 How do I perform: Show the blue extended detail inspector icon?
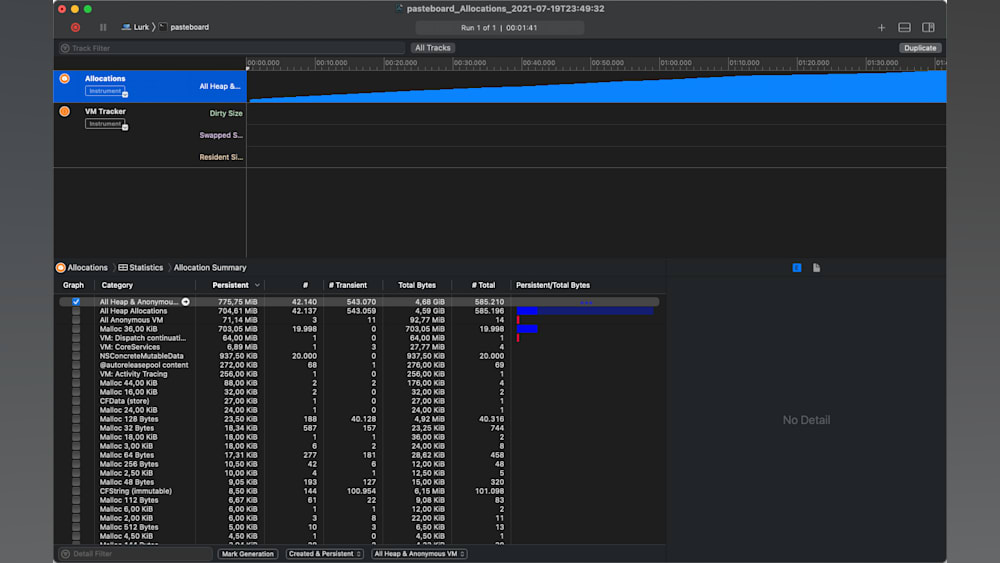(797, 268)
